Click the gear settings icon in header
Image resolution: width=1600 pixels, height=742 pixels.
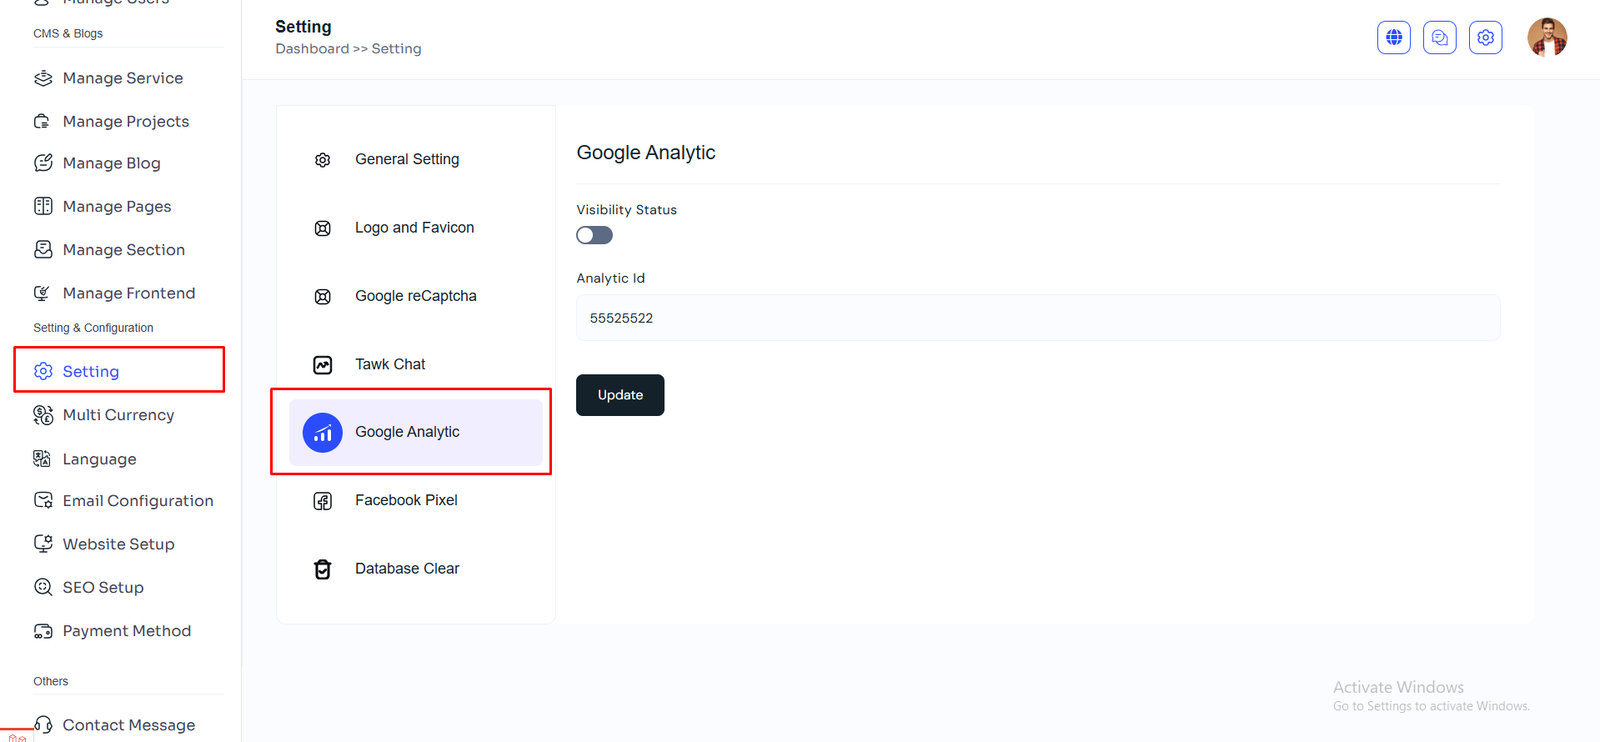tap(1485, 38)
